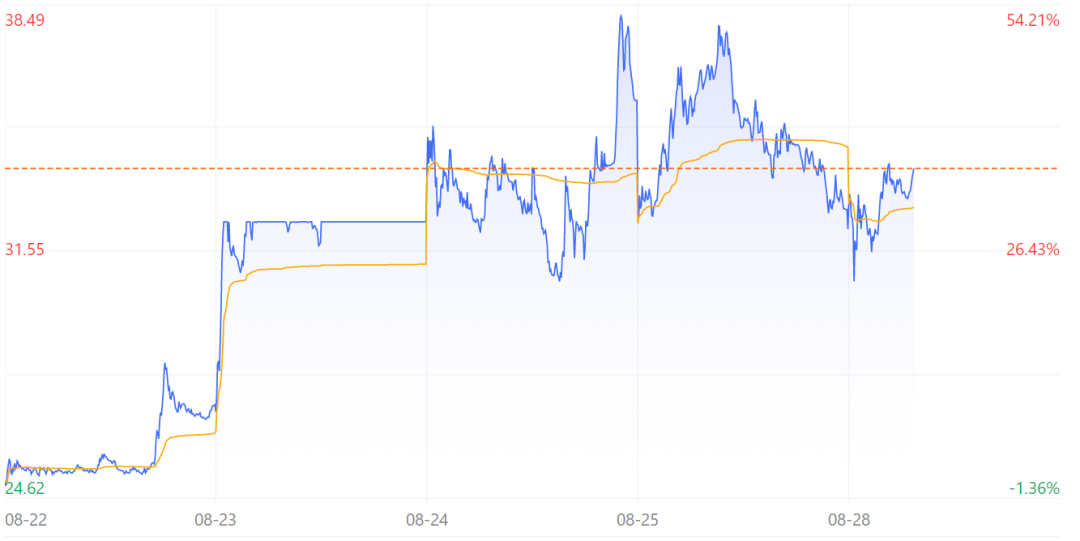Screen dimensions: 1080x541
Task: Click the blue line's flat plateau on 08-23
Action: coord(372,221)
